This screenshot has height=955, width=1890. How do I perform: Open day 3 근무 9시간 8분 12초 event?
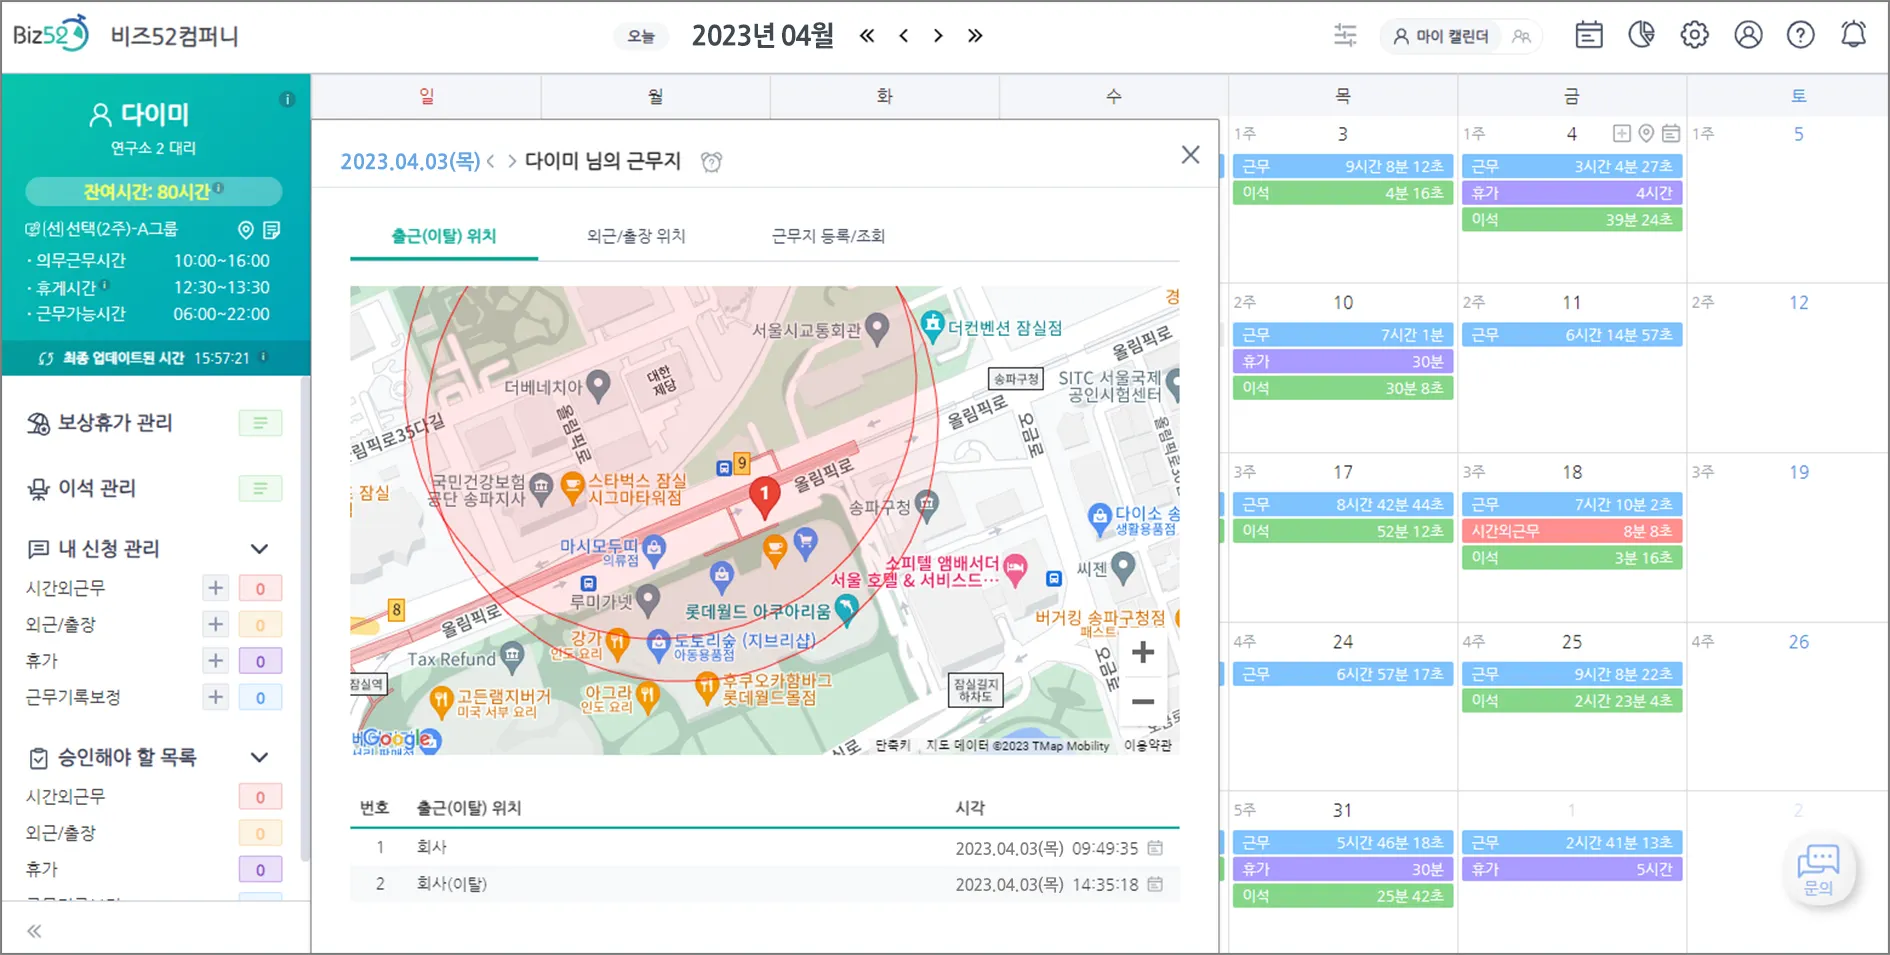tap(1343, 166)
